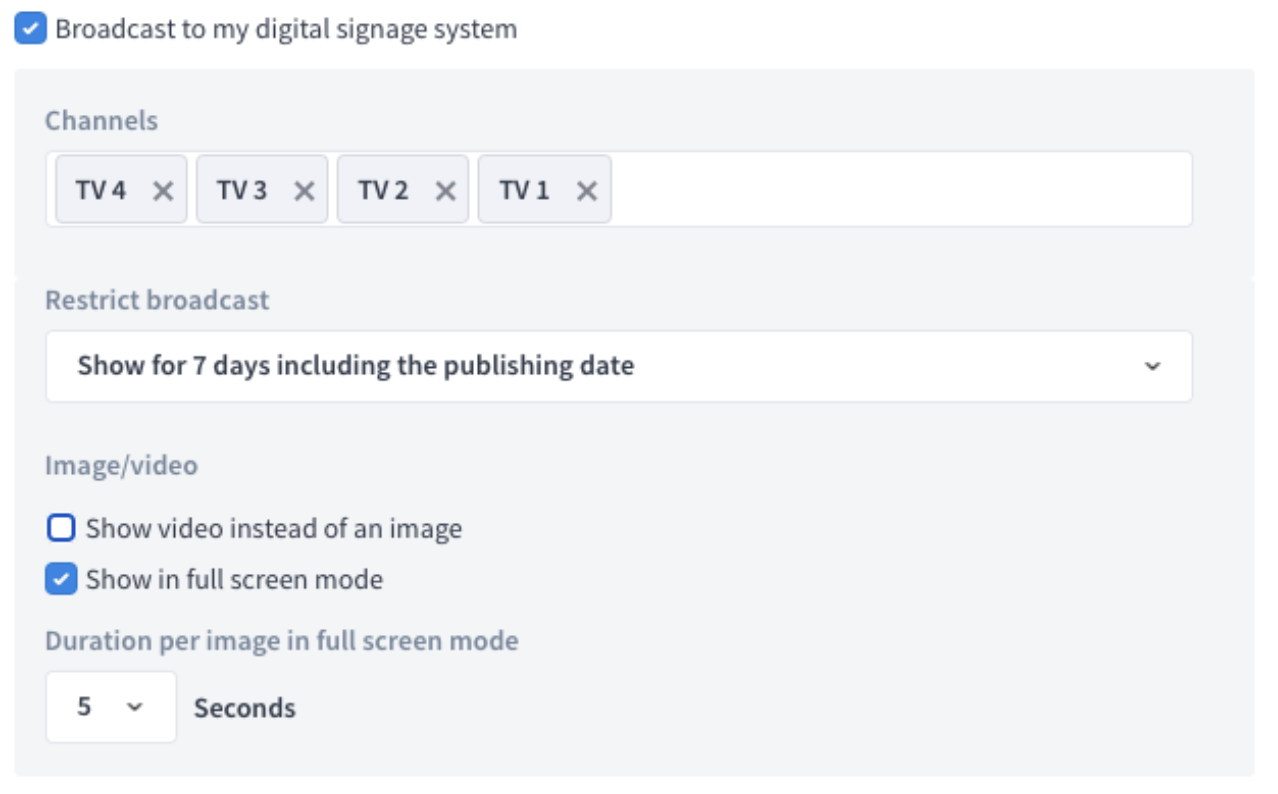Enable Show video instead of an image
1278x794 pixels.
pyautogui.click(x=62, y=527)
